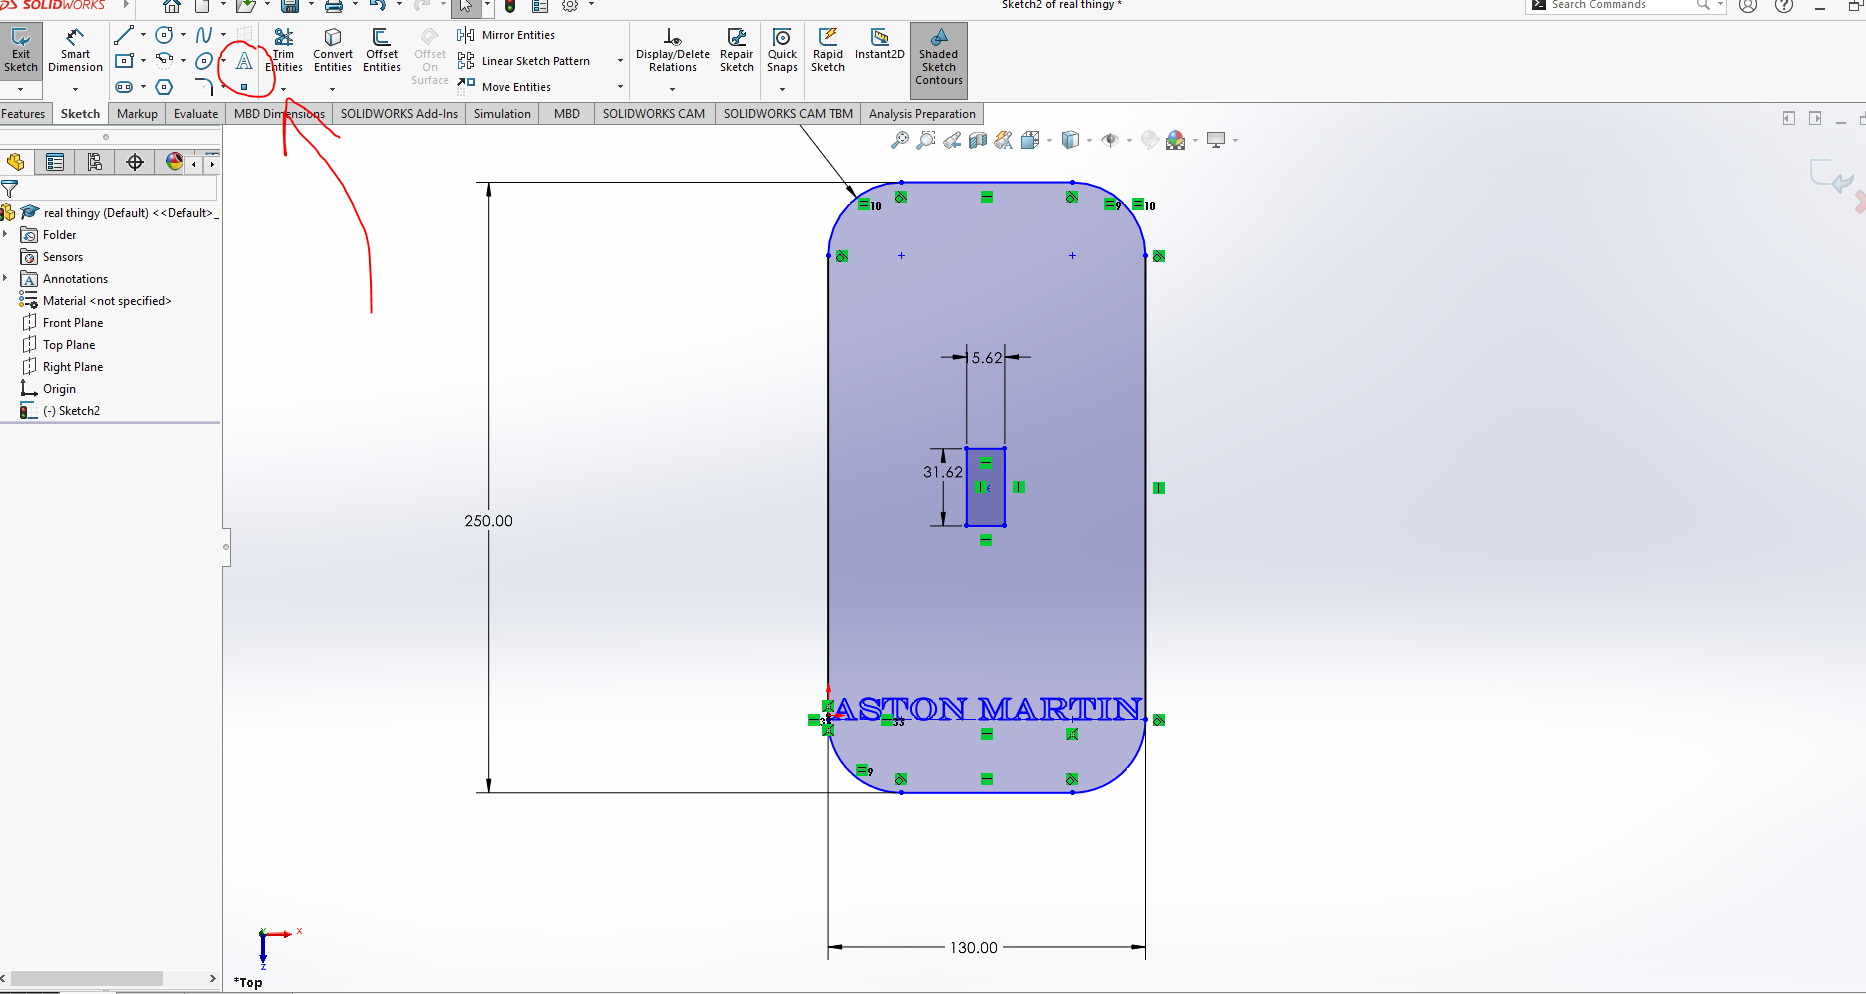Switch to the Simulation tab
The width and height of the screenshot is (1866, 994).
tap(502, 114)
